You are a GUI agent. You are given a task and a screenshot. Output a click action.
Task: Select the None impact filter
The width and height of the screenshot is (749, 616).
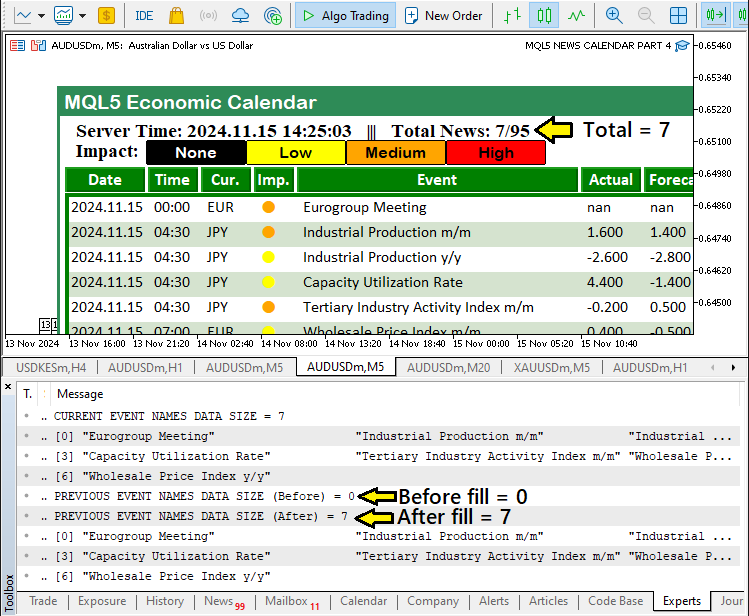(196, 153)
